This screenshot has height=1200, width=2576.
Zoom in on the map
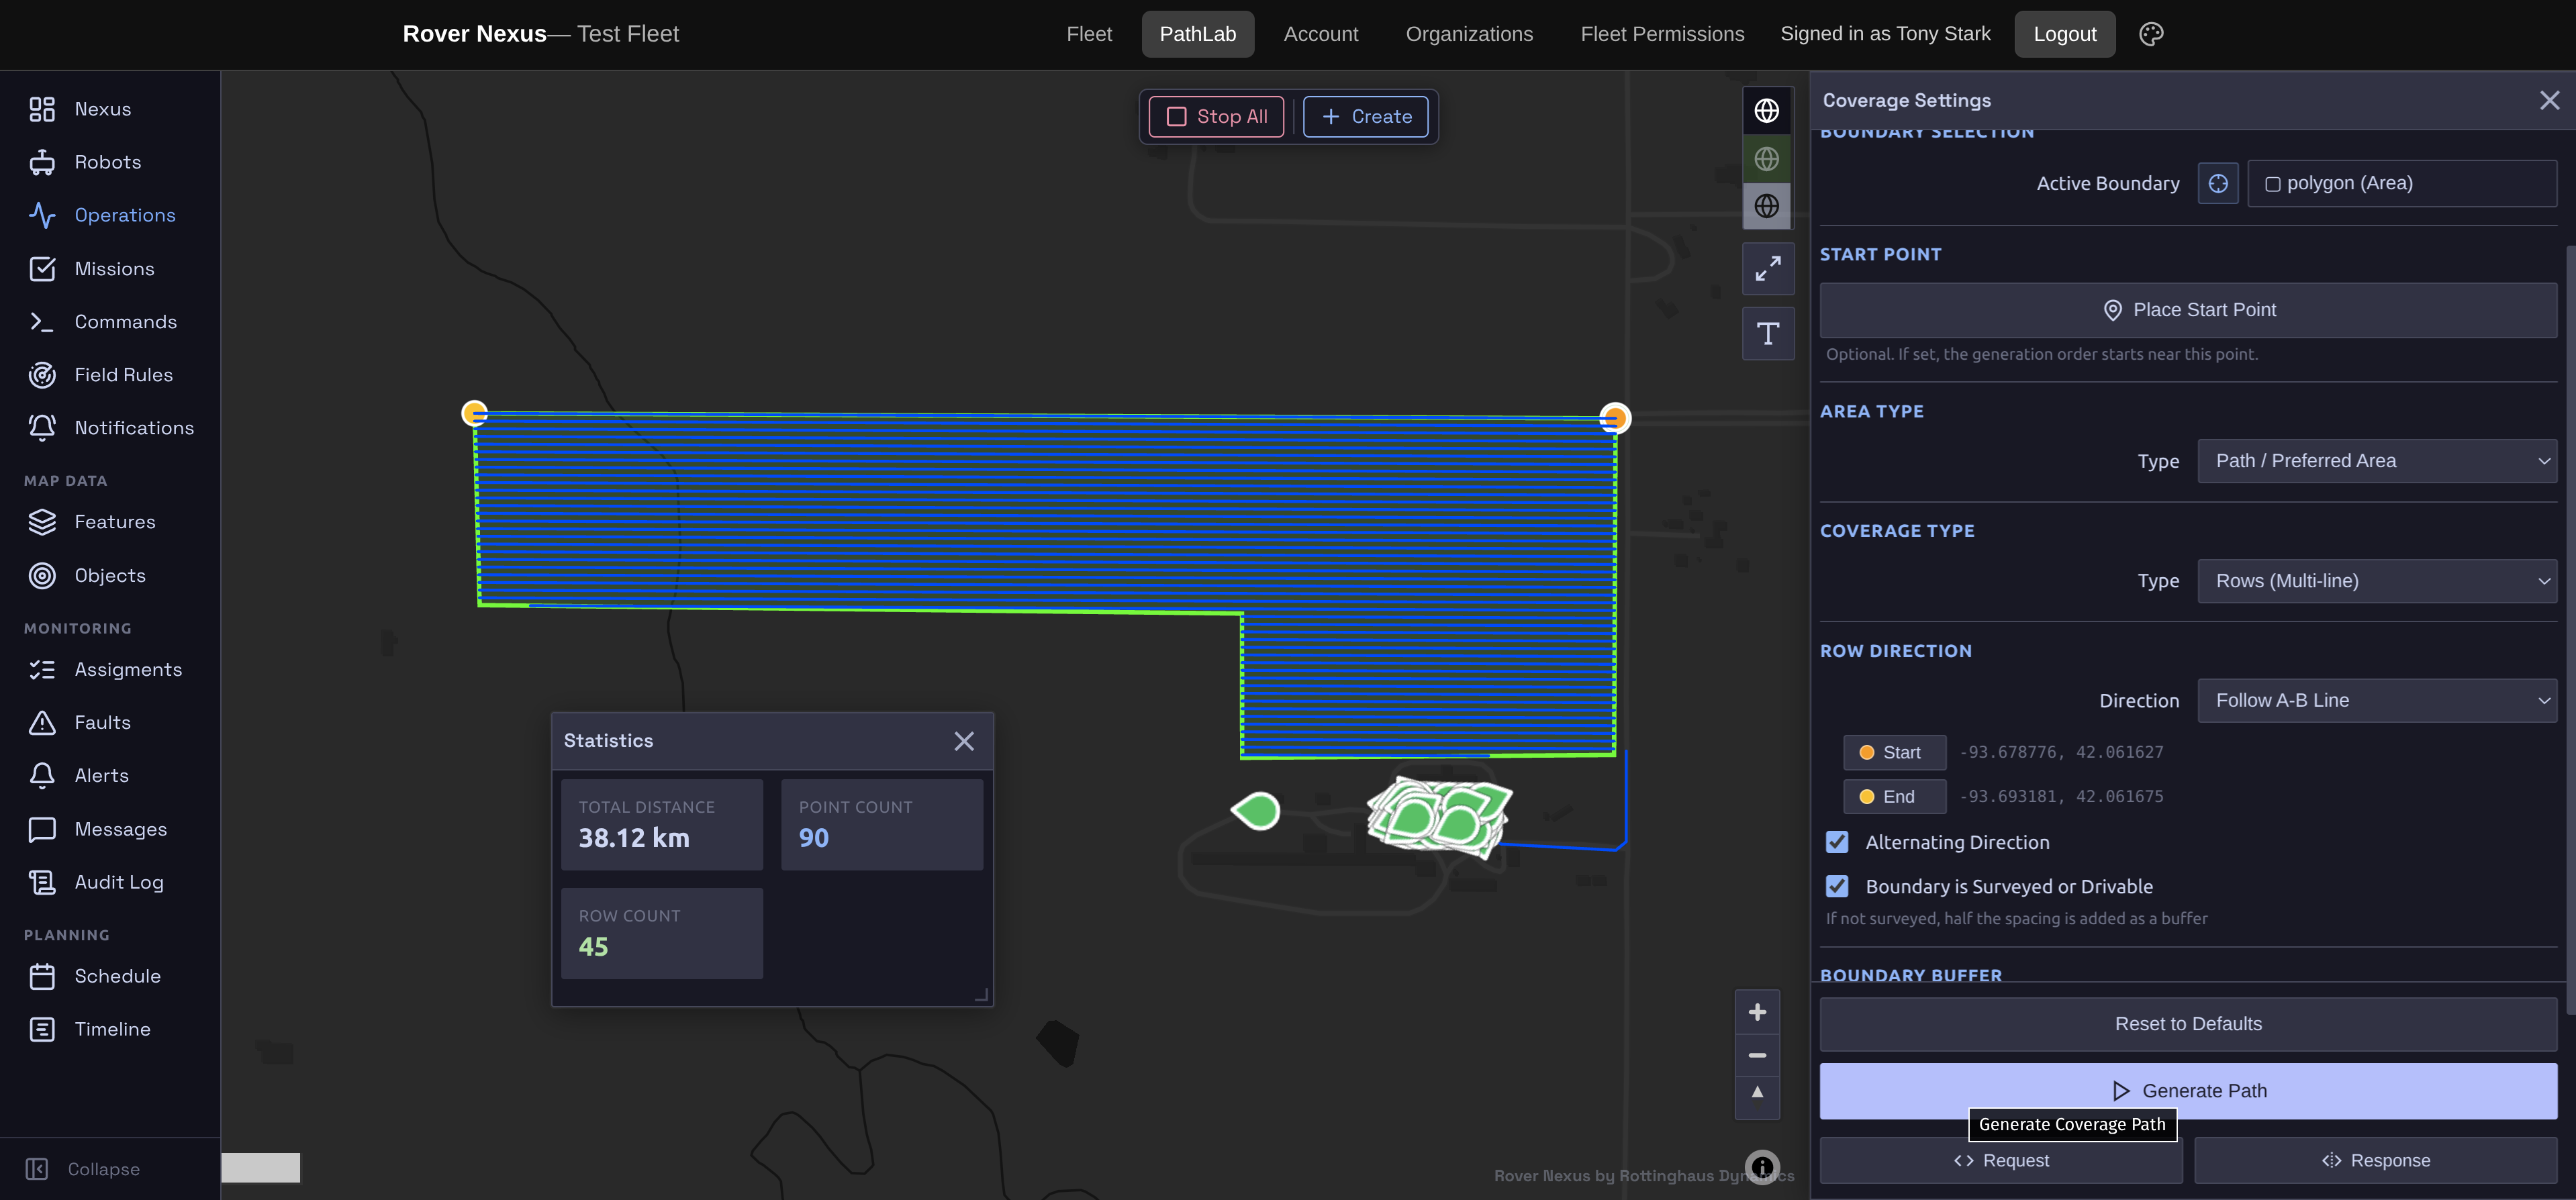(1757, 1013)
